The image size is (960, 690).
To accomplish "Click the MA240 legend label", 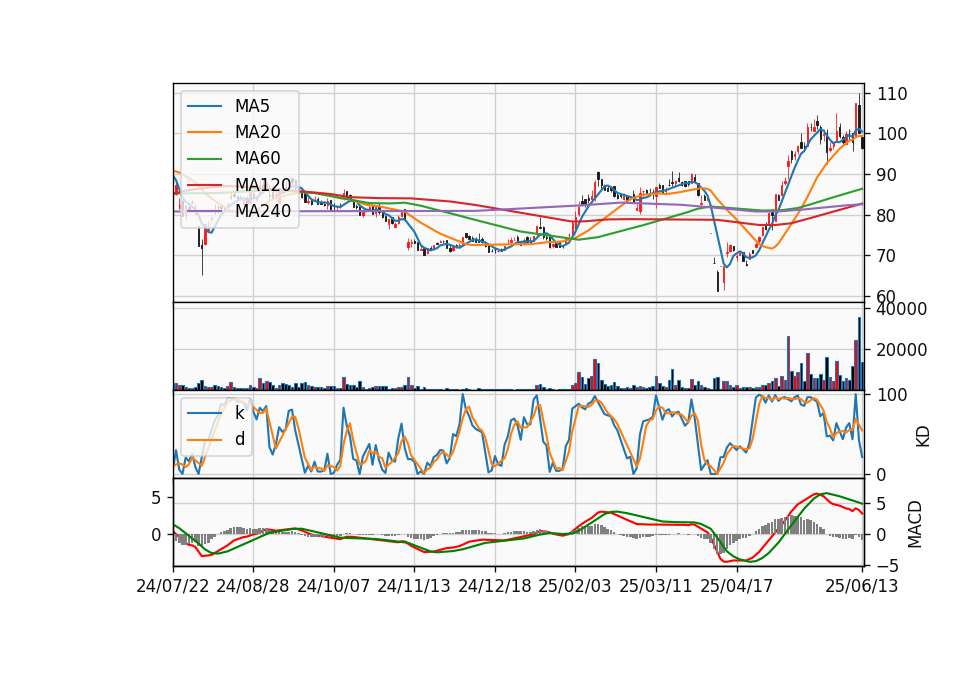I will pyautogui.click(x=263, y=211).
